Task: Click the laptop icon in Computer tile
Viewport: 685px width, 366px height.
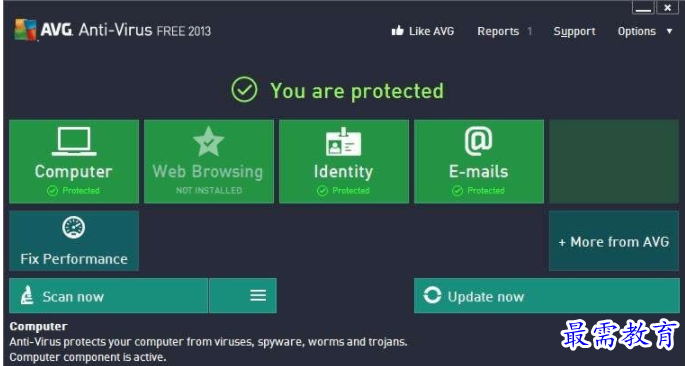Action: [x=74, y=141]
